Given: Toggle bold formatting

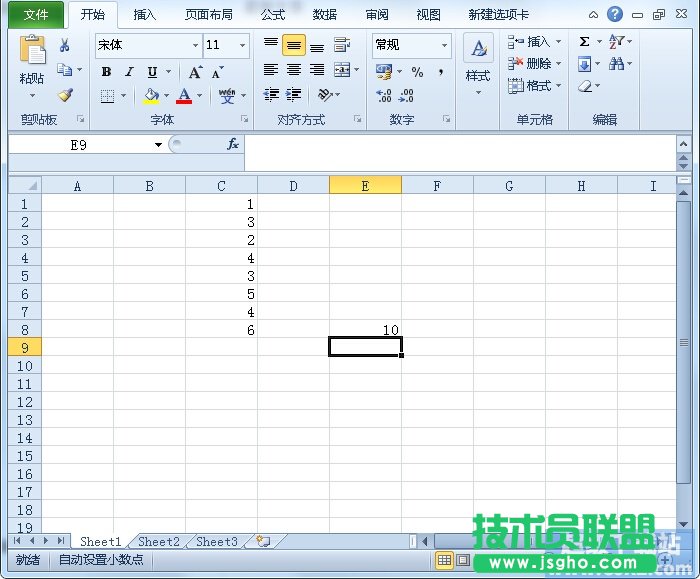Looking at the screenshot, I should coord(106,72).
